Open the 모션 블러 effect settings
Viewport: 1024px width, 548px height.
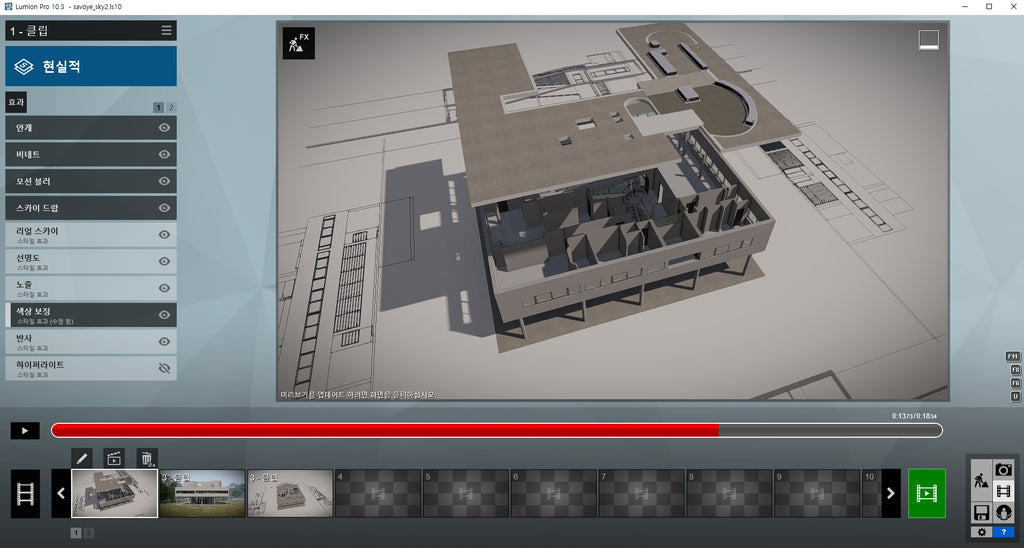tap(91, 181)
